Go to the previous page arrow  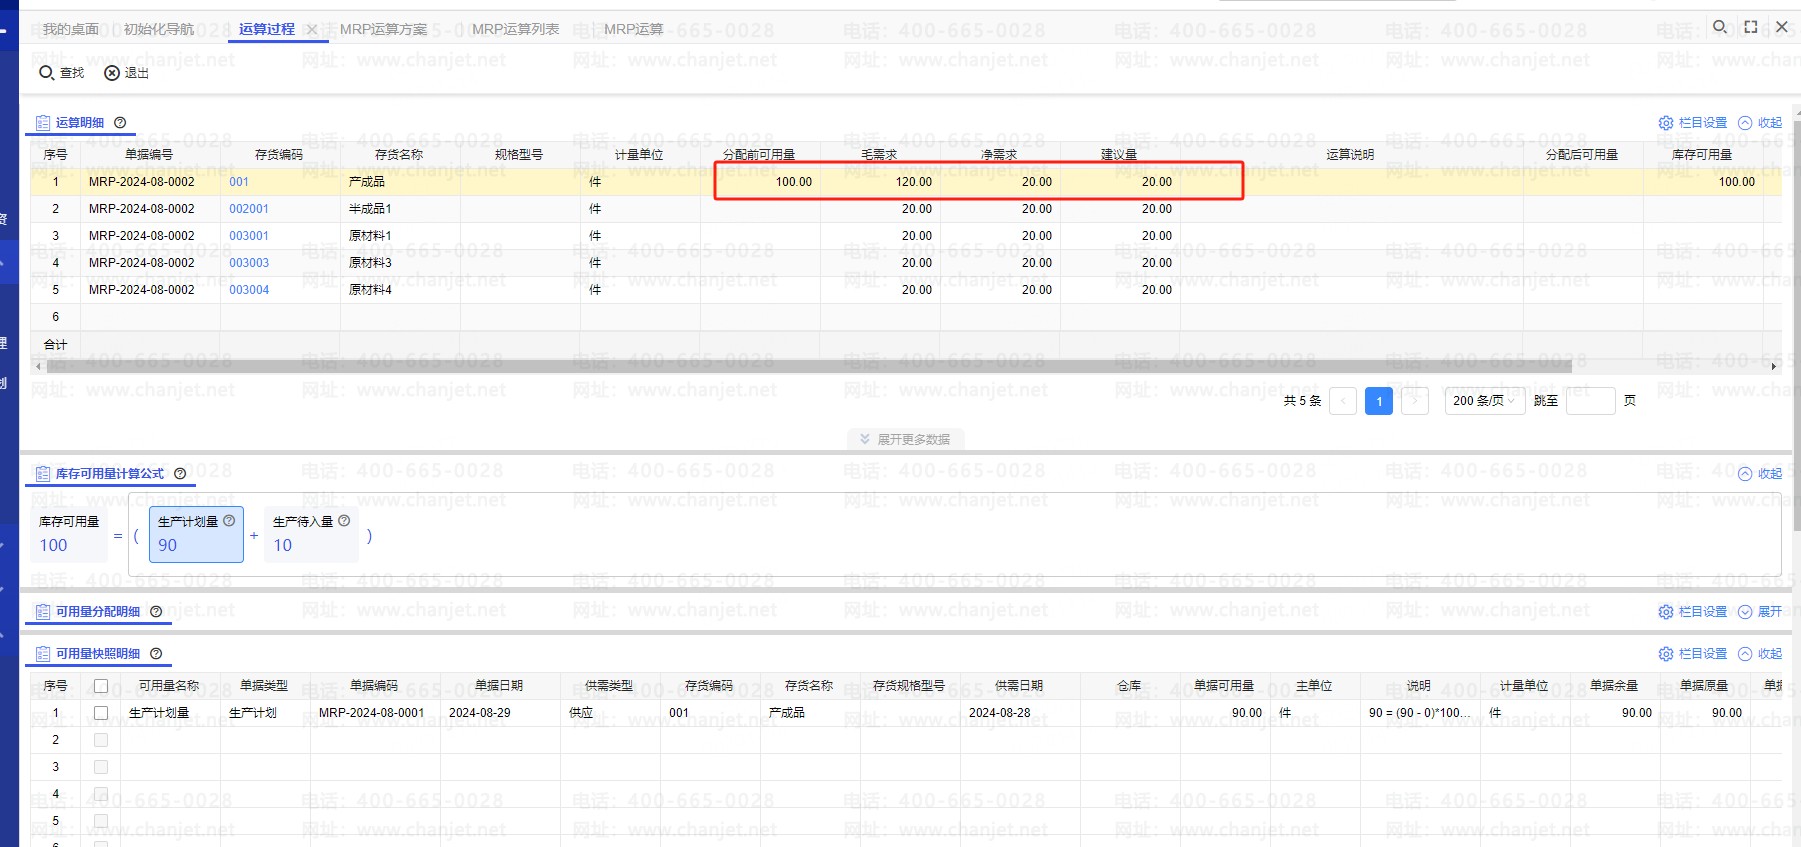click(1343, 401)
